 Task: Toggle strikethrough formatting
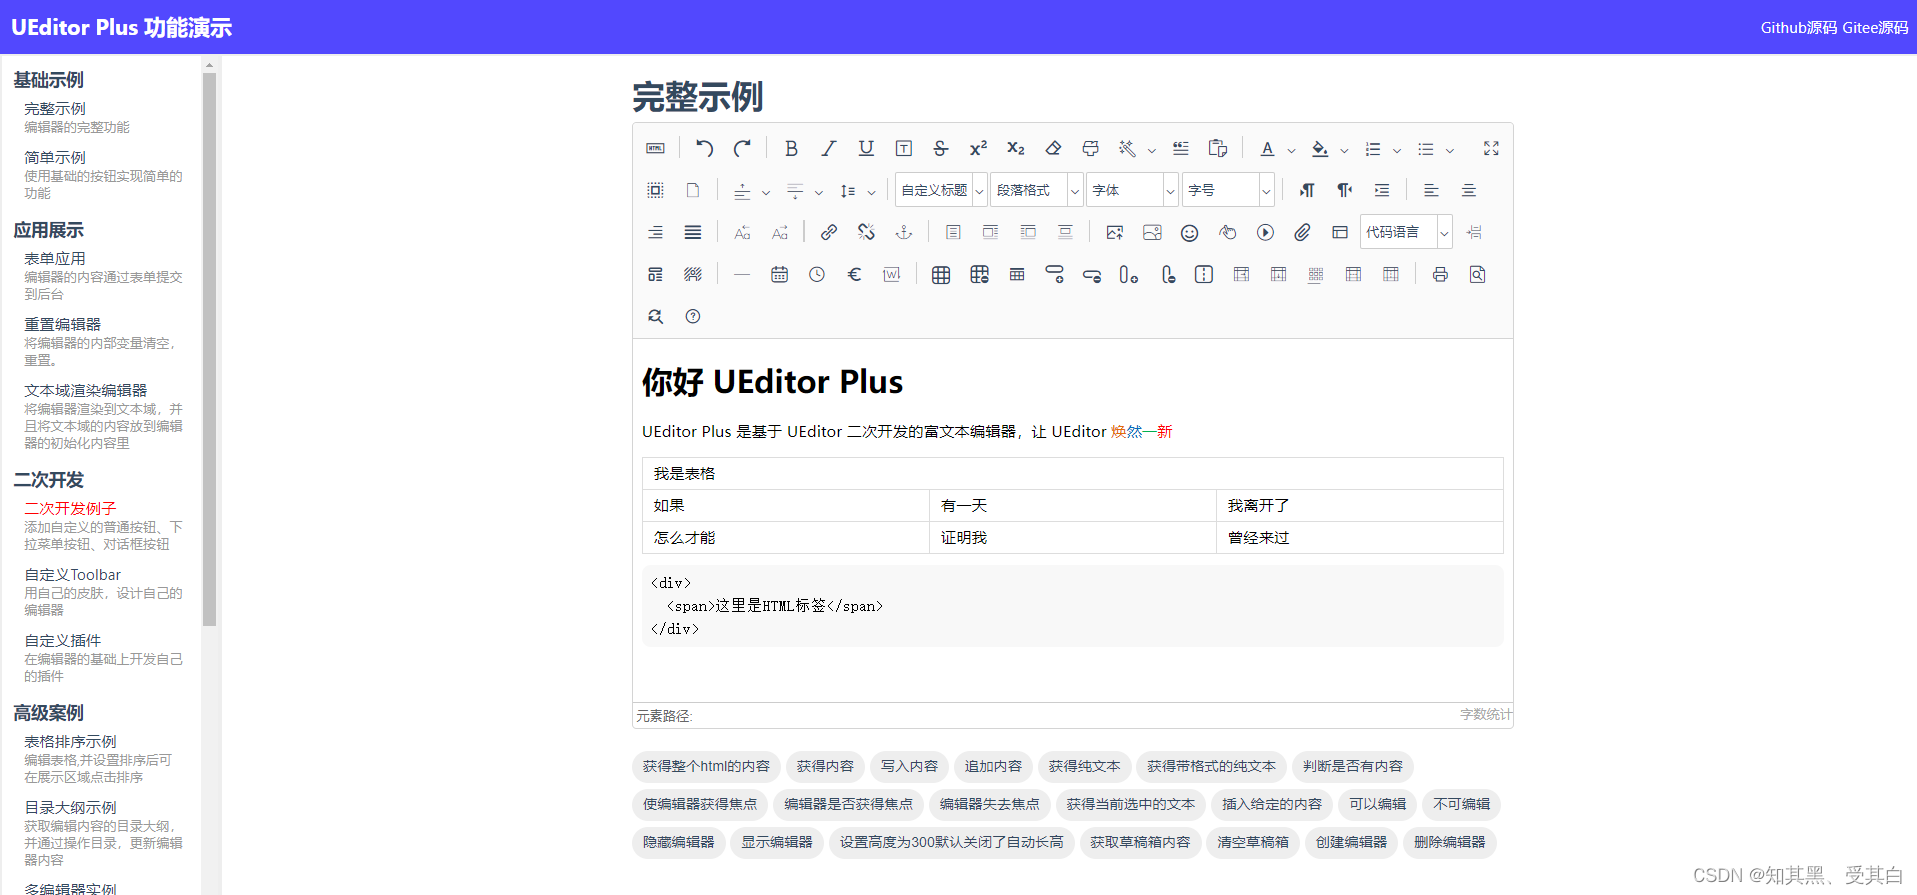click(x=941, y=149)
